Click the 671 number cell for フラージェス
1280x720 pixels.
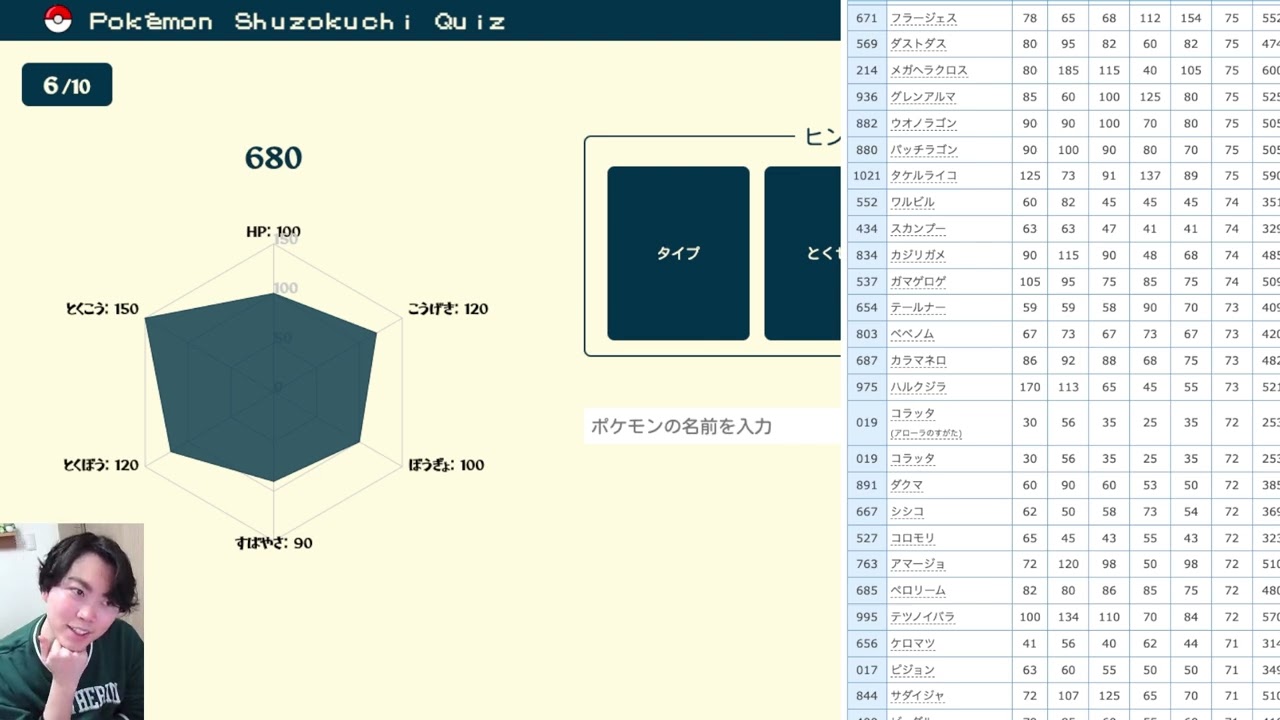click(x=866, y=18)
